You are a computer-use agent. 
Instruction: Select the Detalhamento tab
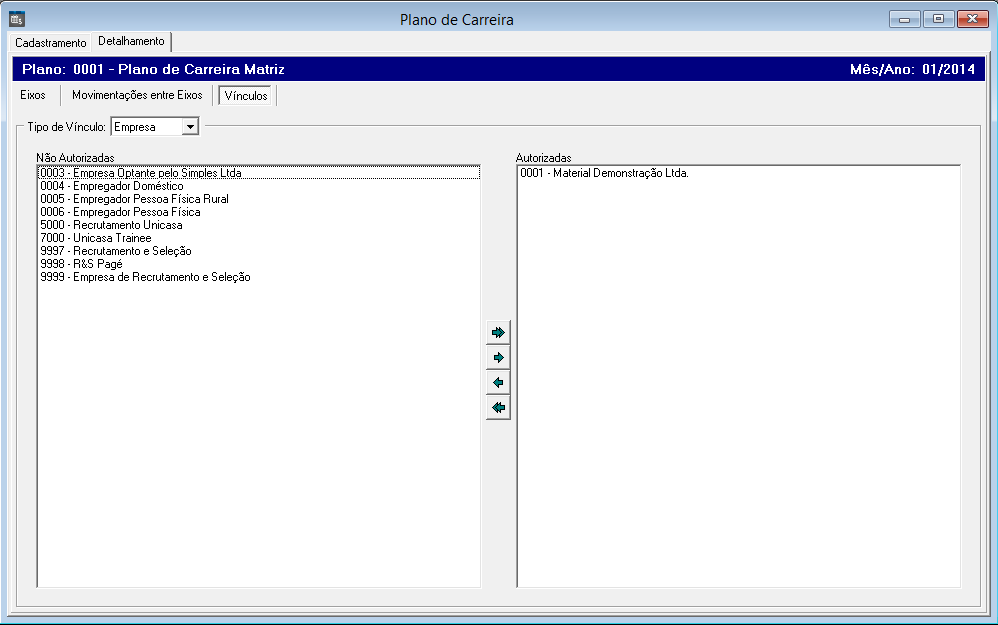point(131,41)
